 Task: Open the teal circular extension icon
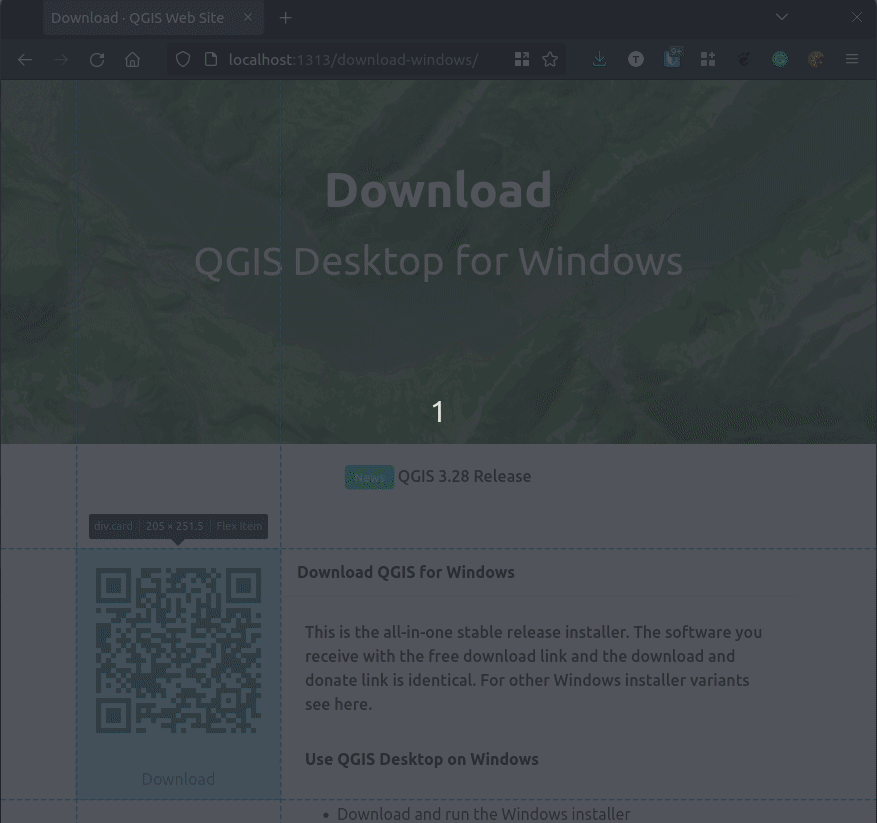pos(780,59)
